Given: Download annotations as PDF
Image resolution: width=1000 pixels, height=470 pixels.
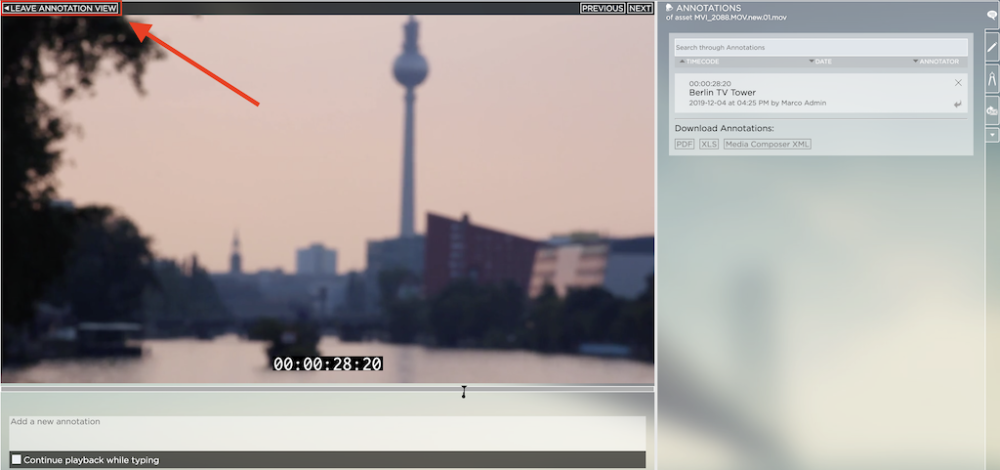Looking at the screenshot, I should coord(684,144).
